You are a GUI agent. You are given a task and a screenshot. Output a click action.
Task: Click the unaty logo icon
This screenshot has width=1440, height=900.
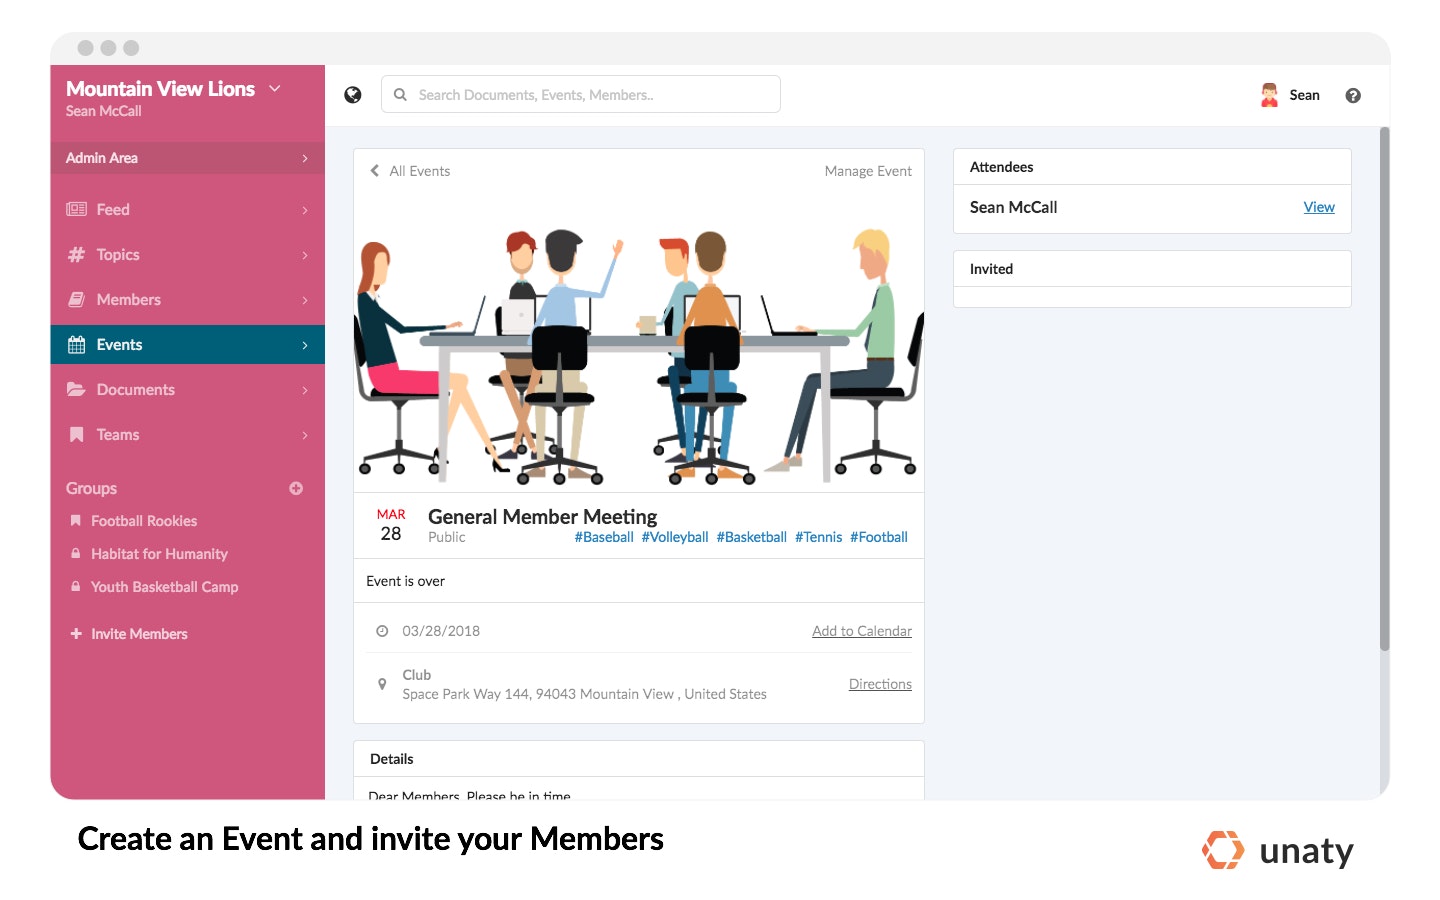[1223, 850]
